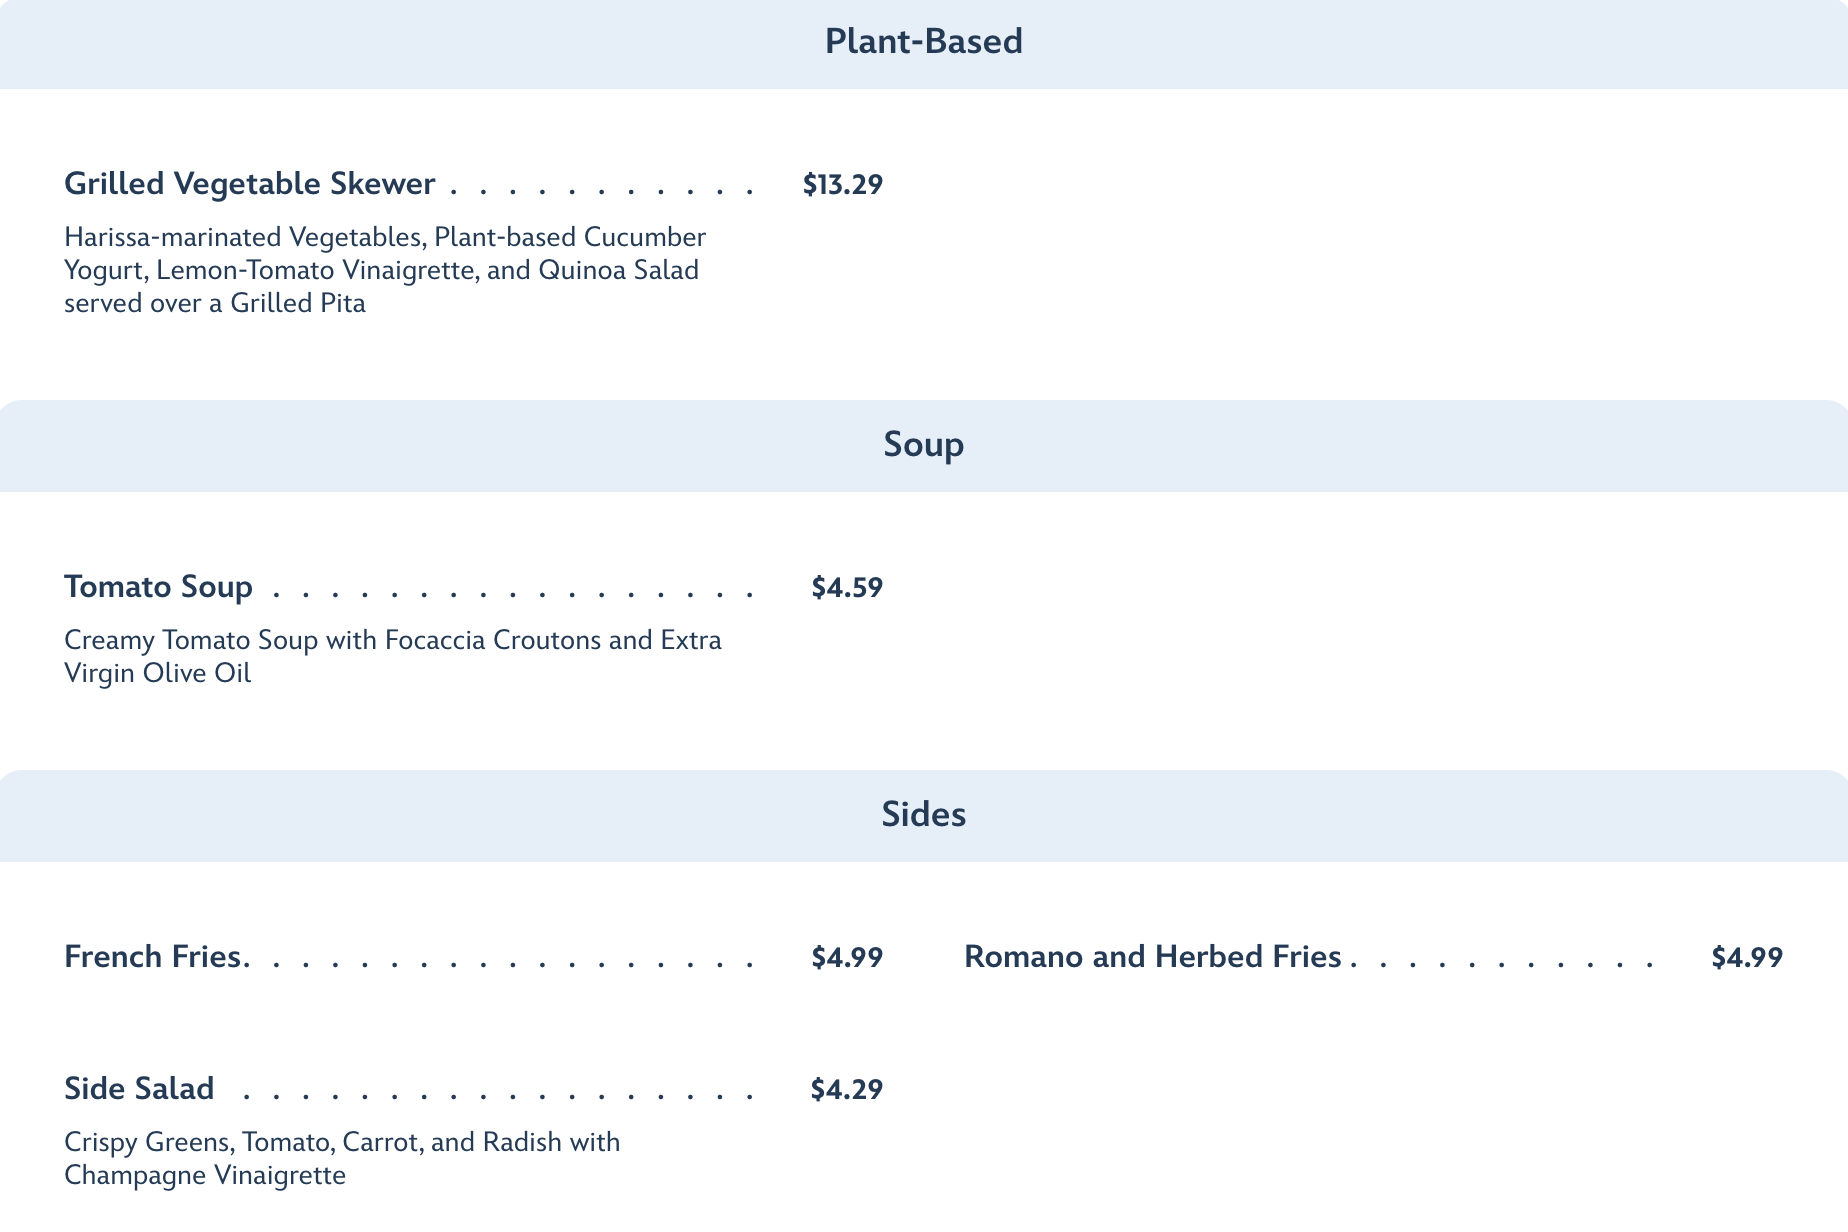The width and height of the screenshot is (1848, 1232).
Task: Click the Creamy Tomato Soup description
Action: [392, 656]
